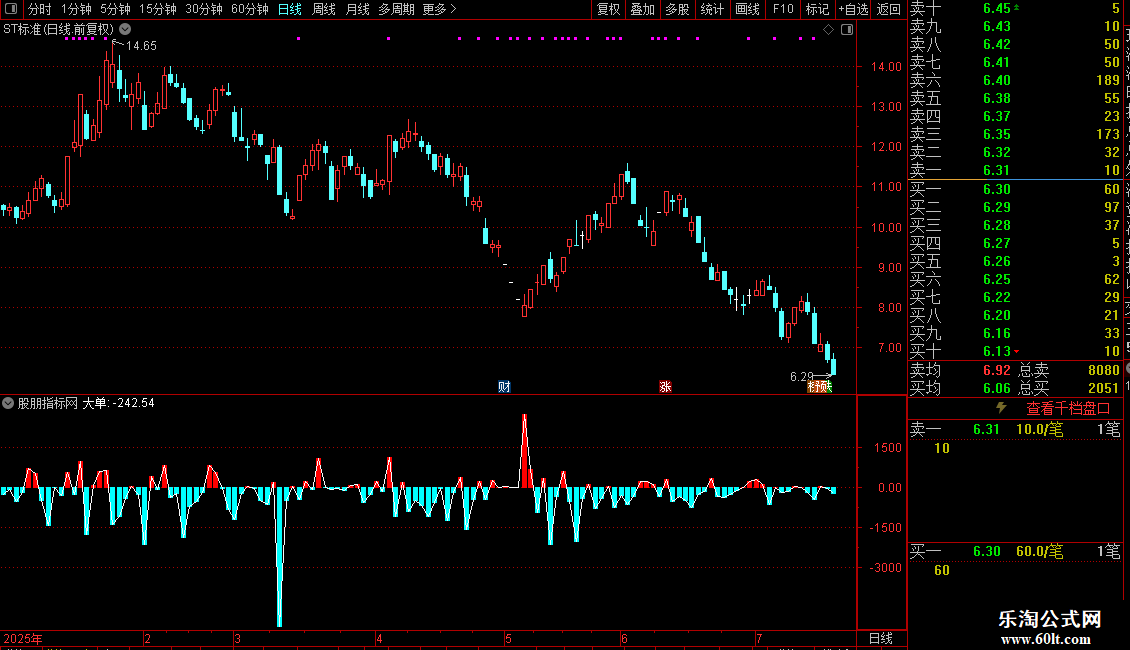
Task: Click the month 3 marker on timeline
Action: pos(237,638)
